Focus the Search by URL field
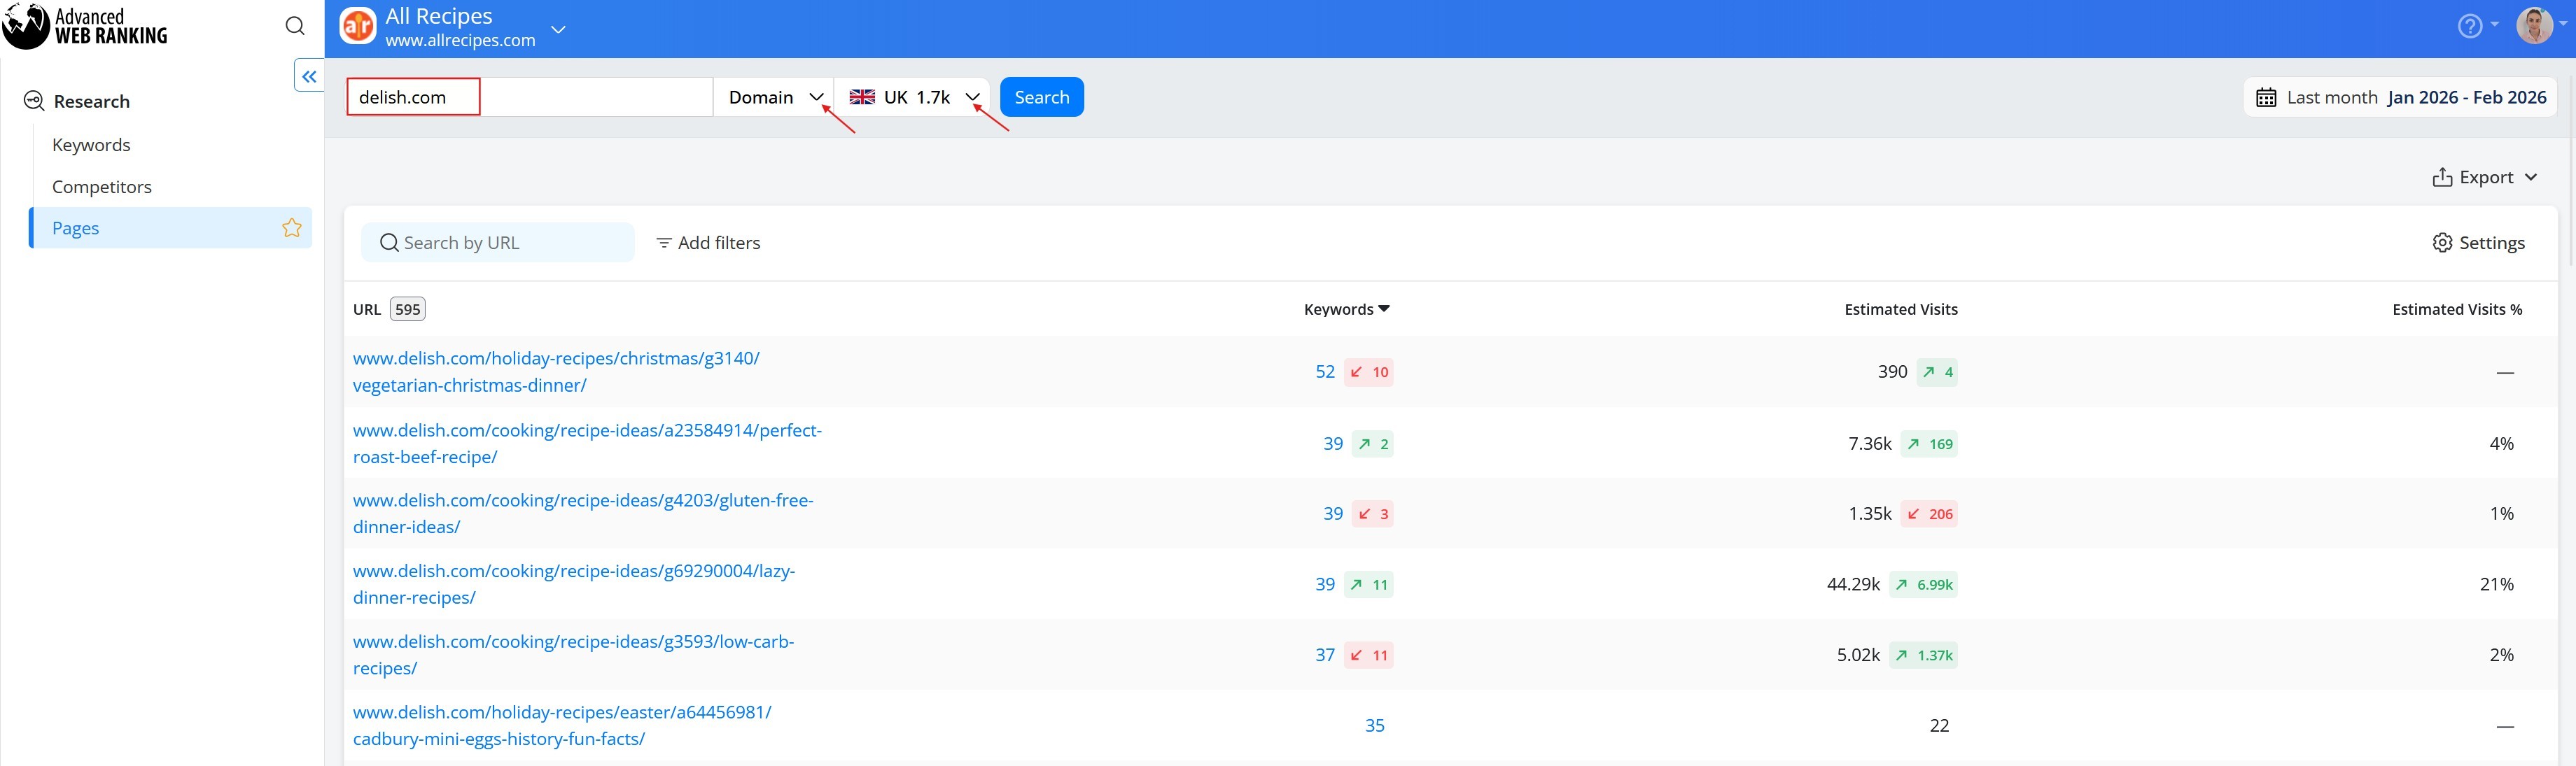Image resolution: width=2576 pixels, height=766 pixels. coord(498,243)
